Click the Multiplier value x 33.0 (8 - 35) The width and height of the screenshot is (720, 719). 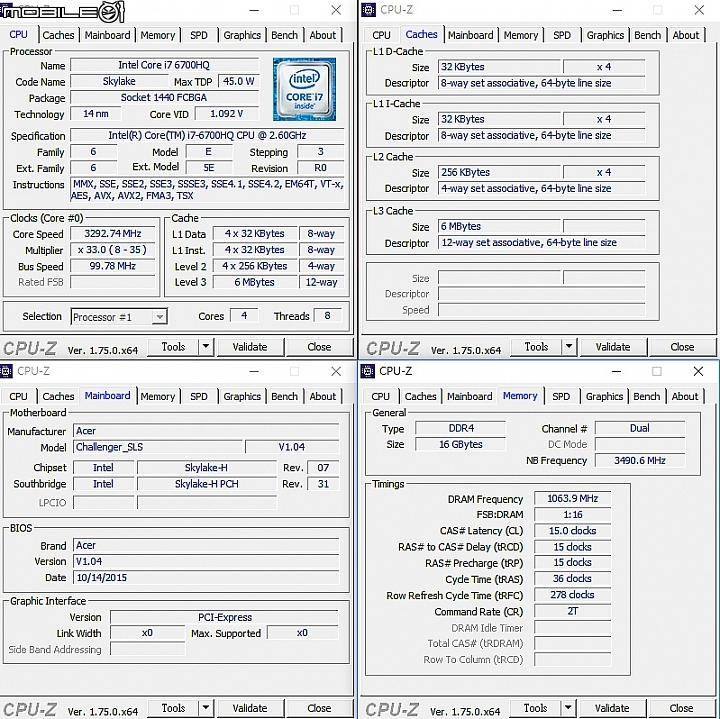[112, 250]
